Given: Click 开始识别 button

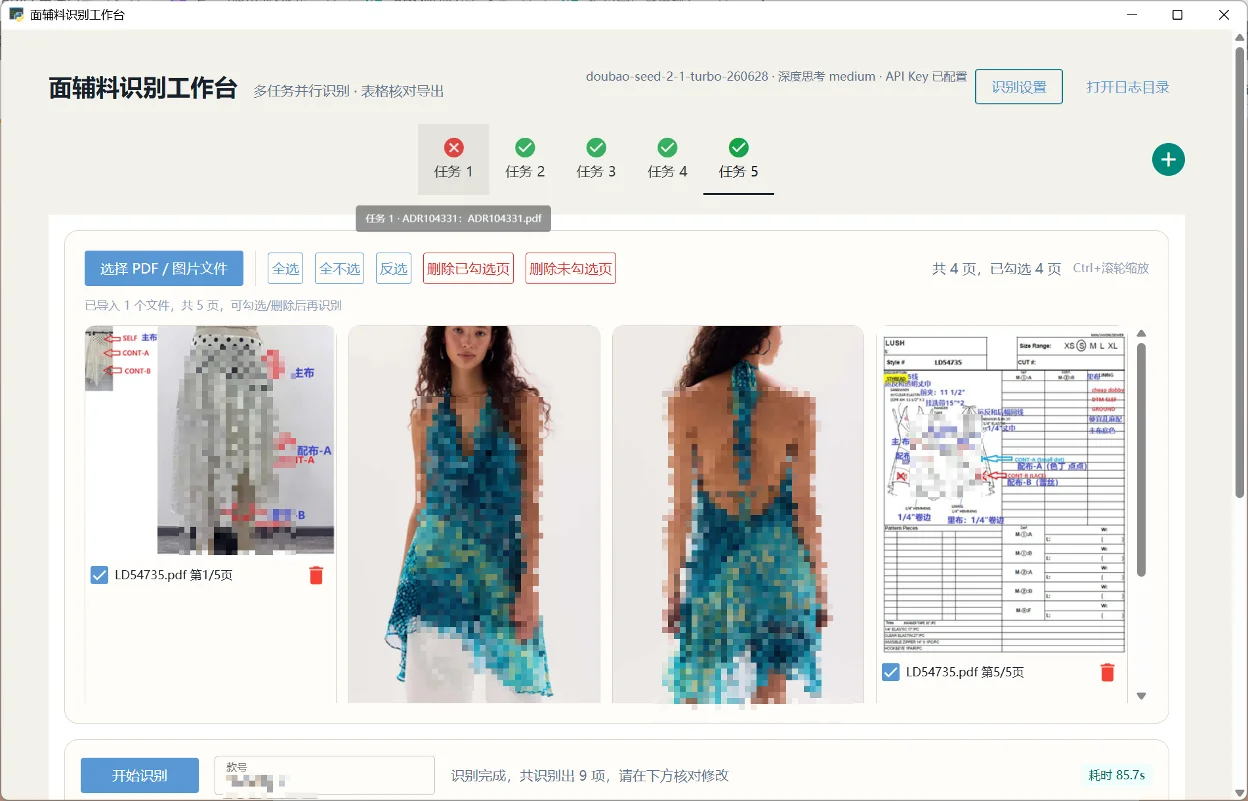Looking at the screenshot, I should pos(140,775).
